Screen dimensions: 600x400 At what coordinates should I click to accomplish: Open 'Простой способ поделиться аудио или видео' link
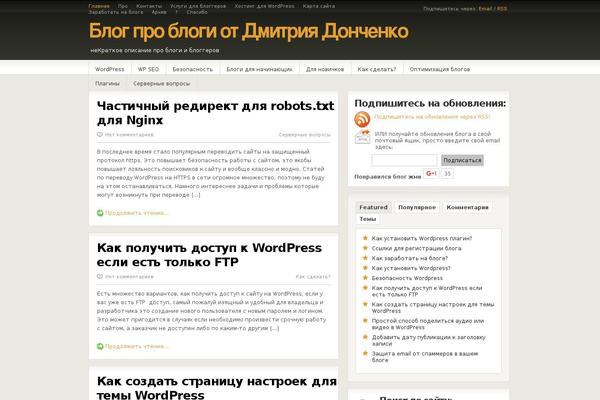[428, 324]
